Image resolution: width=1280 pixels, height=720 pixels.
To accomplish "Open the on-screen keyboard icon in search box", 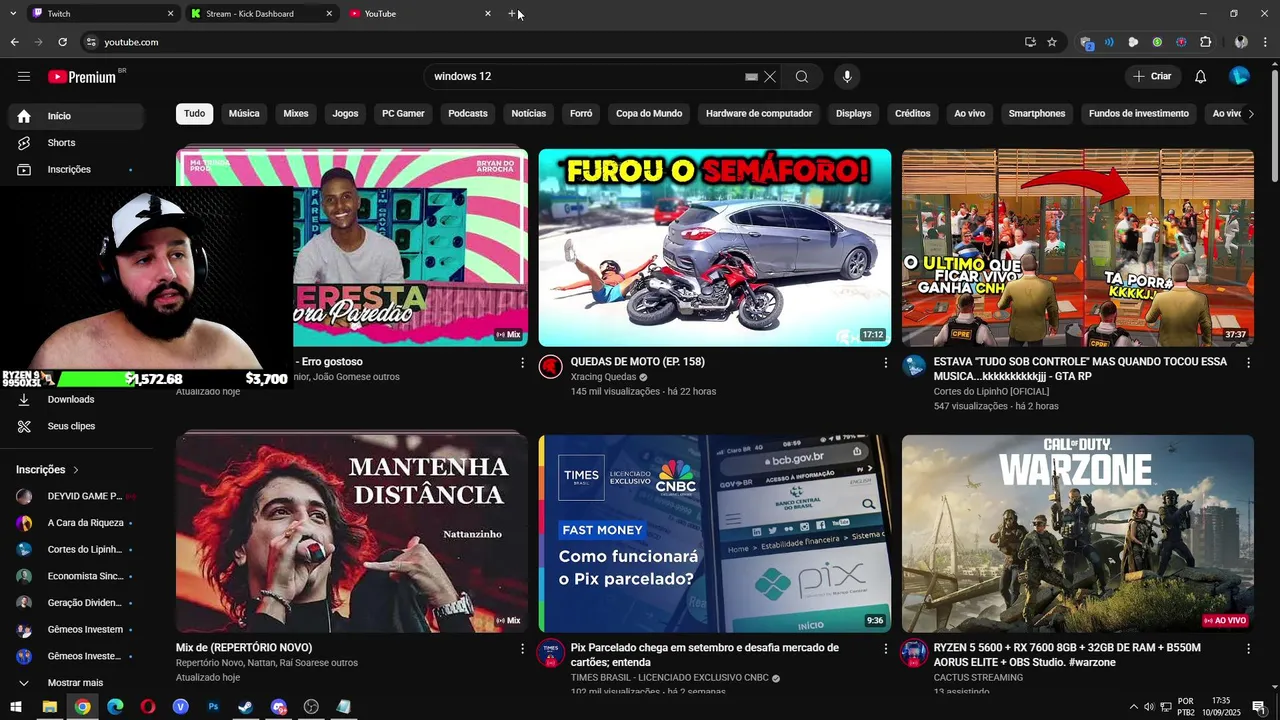I will [x=751, y=77].
